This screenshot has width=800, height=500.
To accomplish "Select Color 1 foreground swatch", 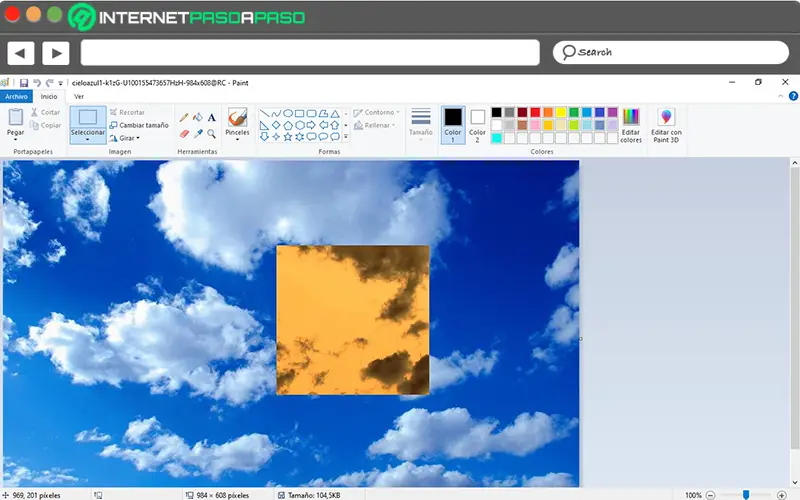I will pos(453,125).
